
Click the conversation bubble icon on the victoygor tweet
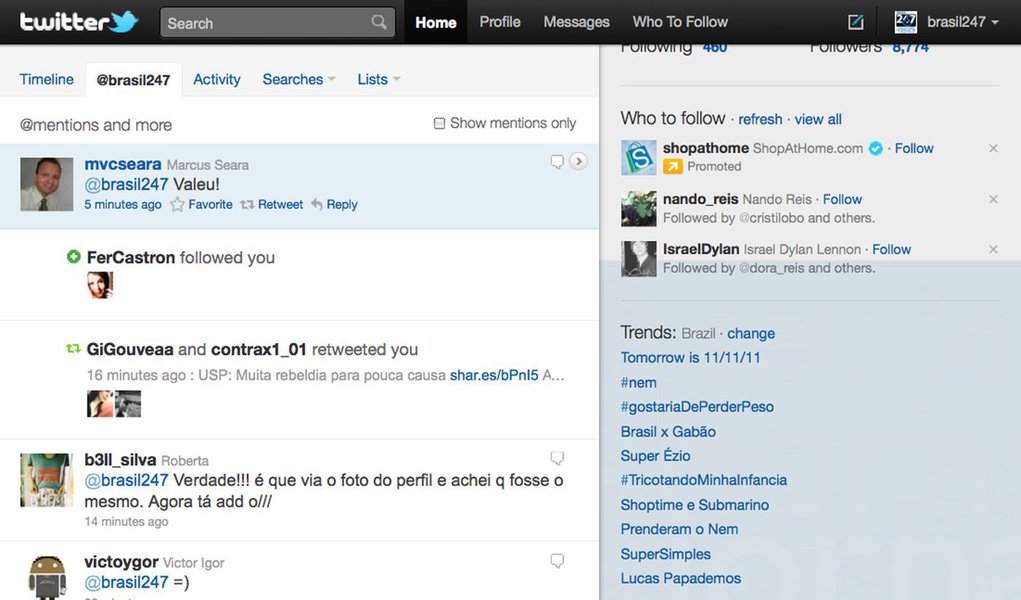(x=557, y=560)
